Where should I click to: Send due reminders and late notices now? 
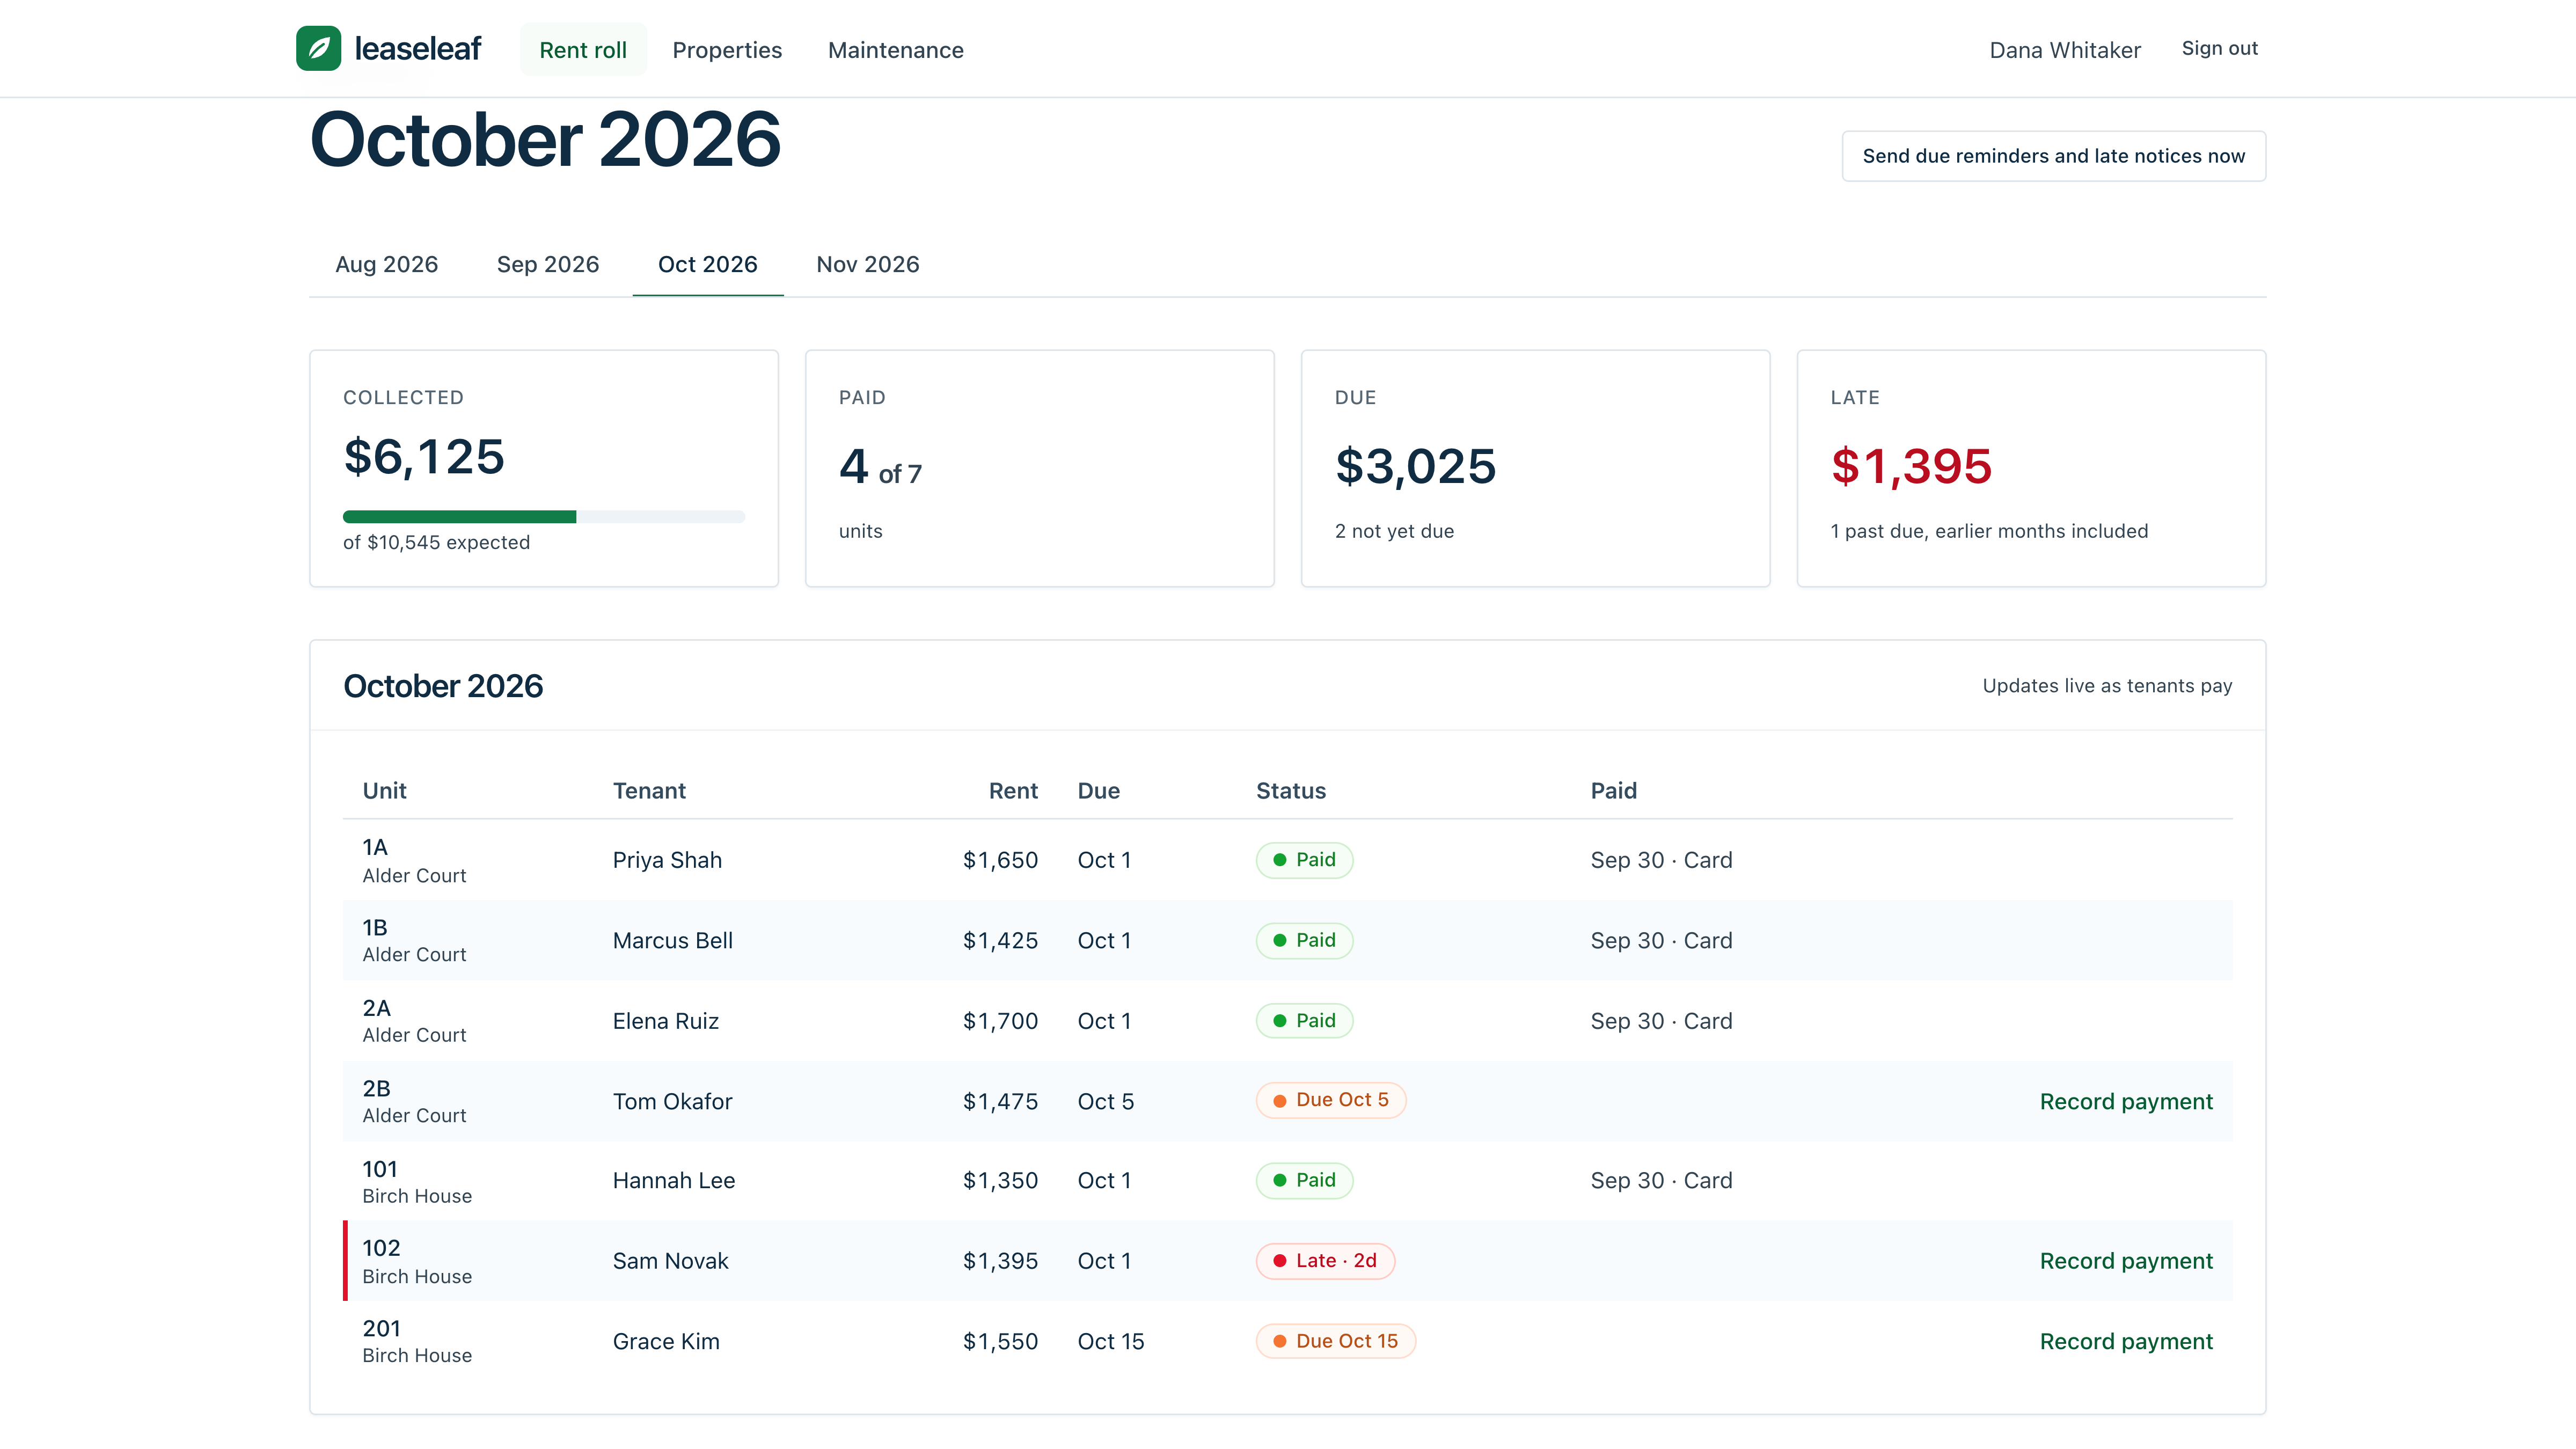point(2053,156)
